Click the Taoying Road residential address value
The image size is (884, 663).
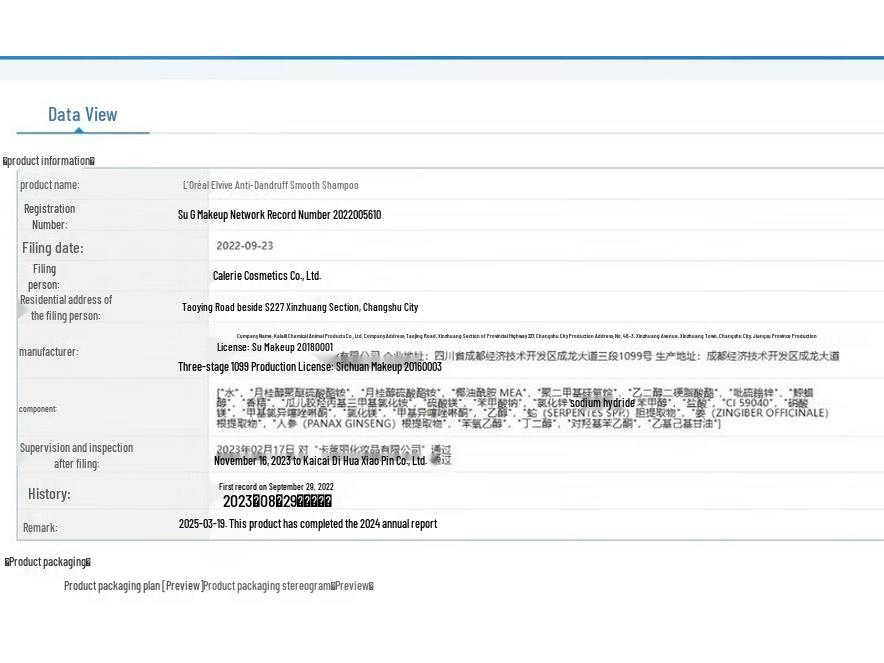pyautogui.click(x=299, y=307)
